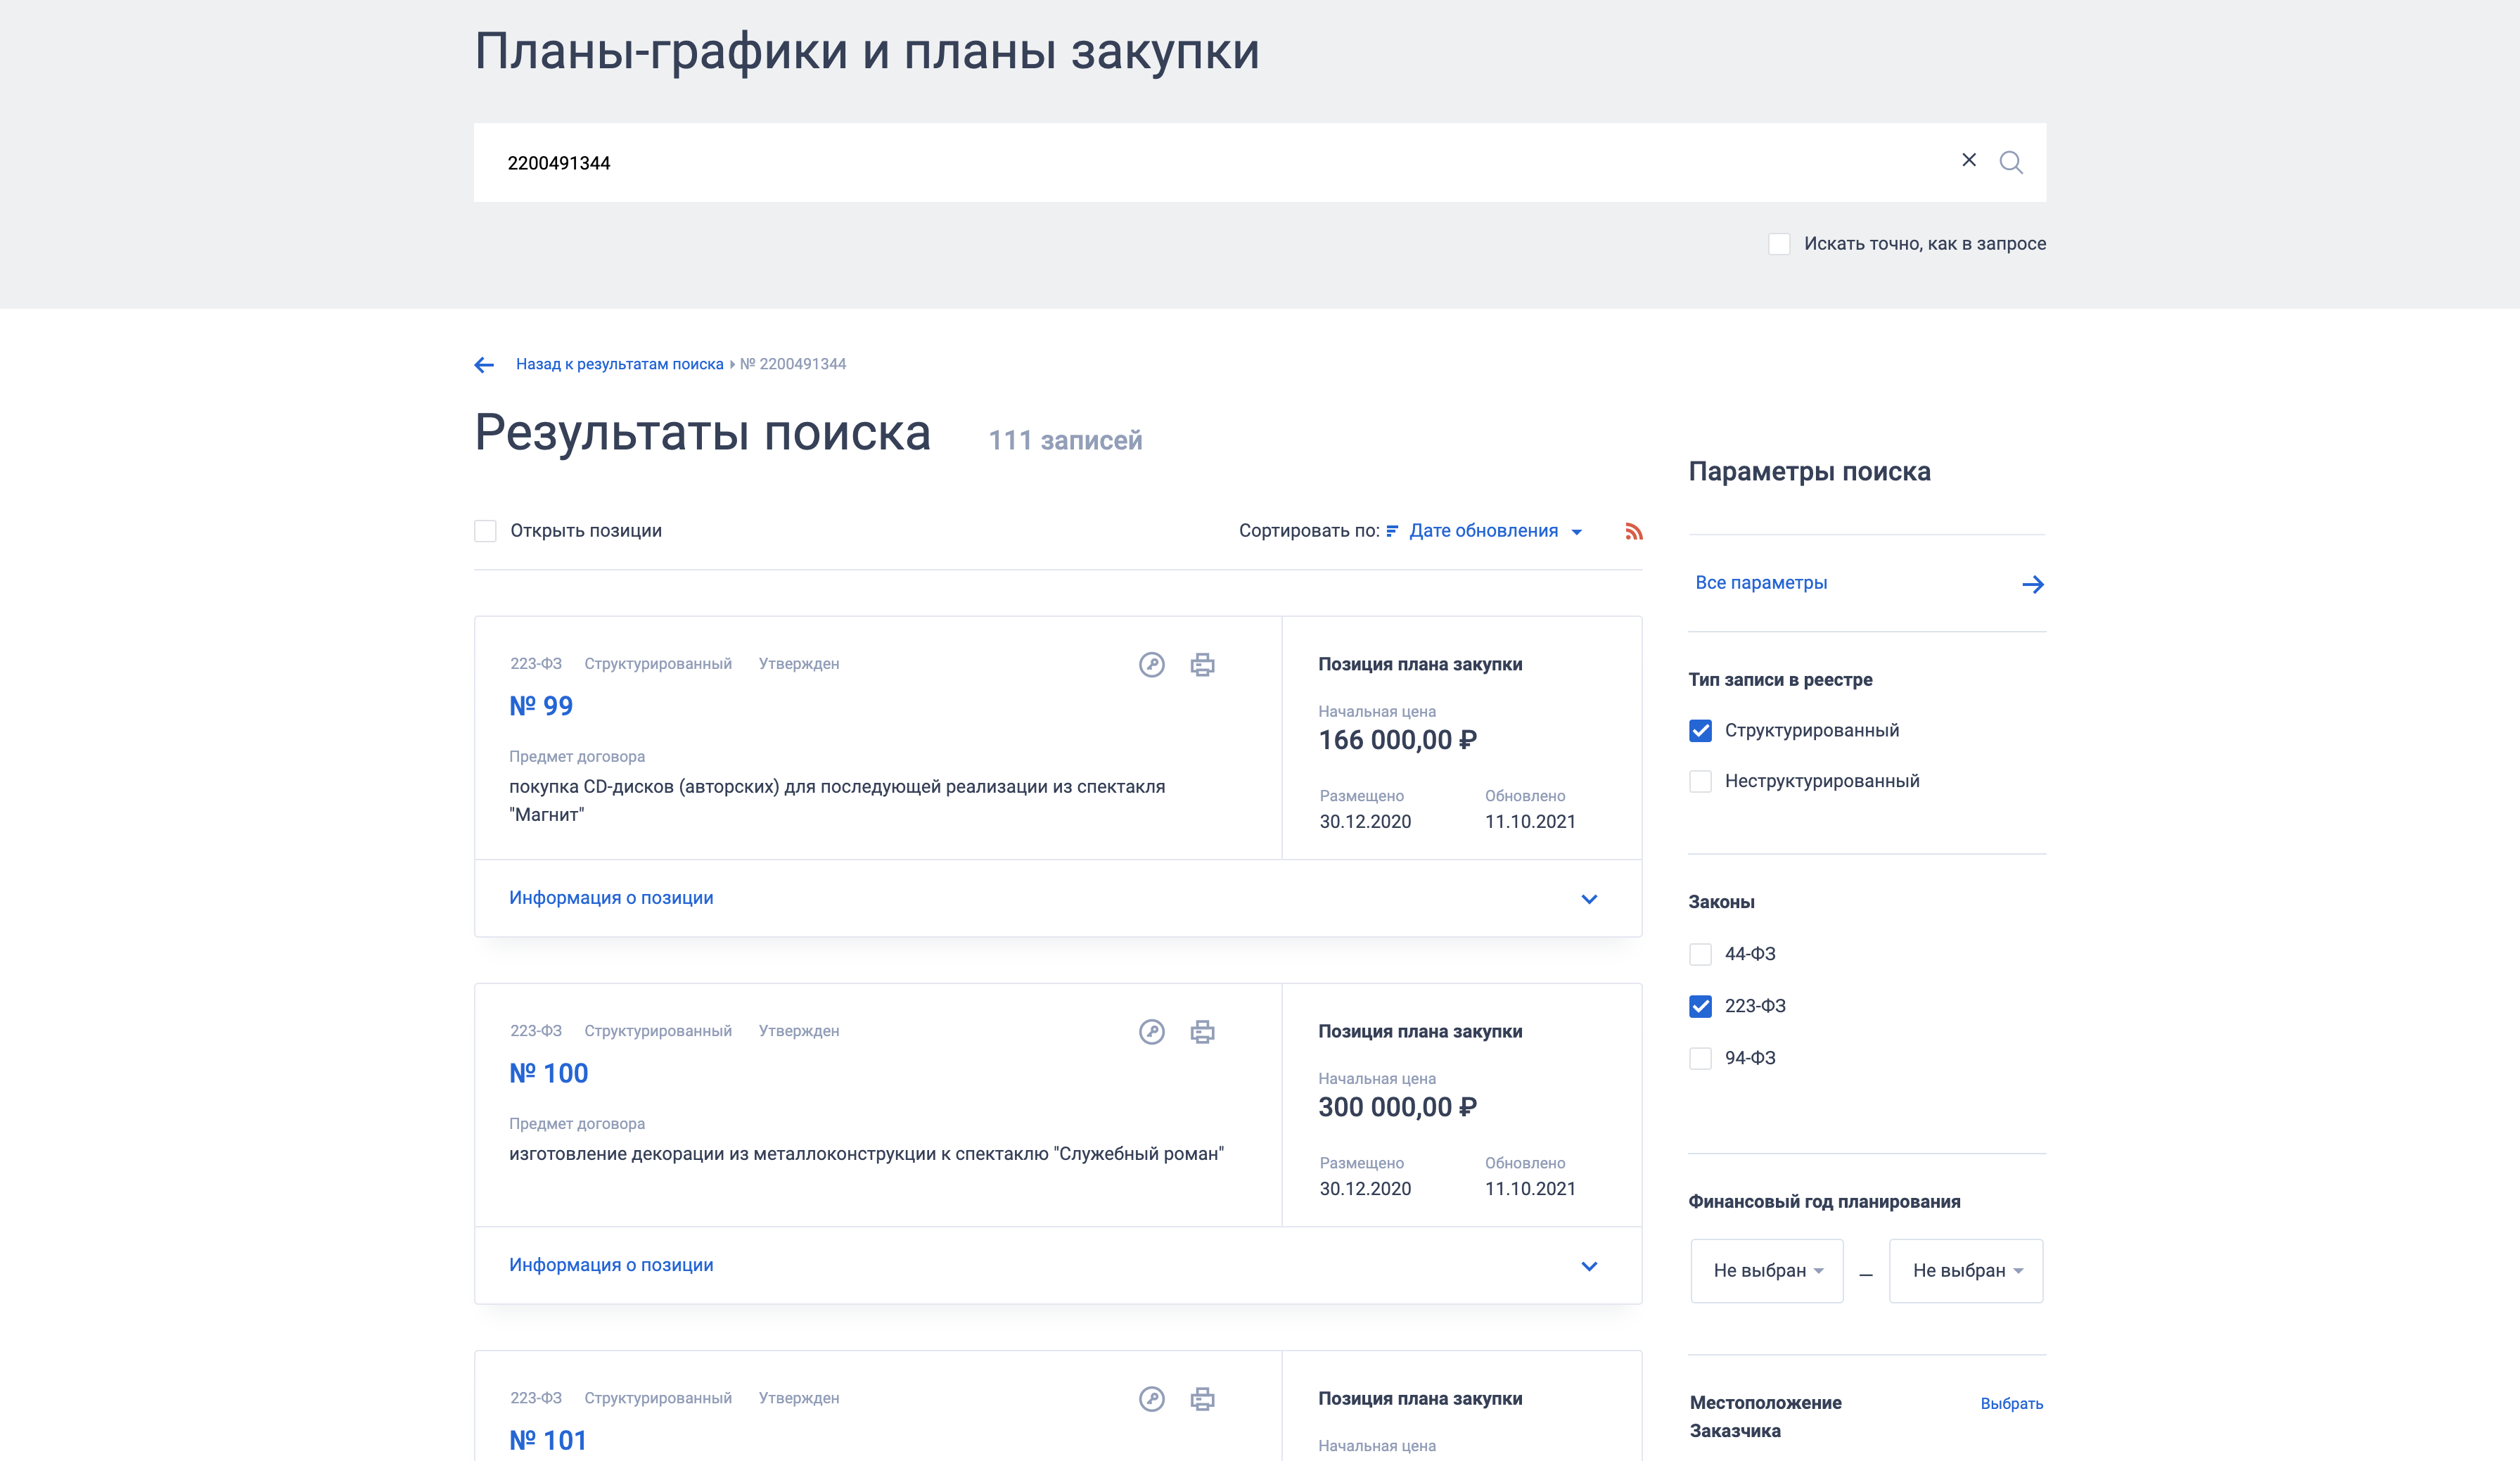
Task: Click Информация о позиции link under № 99
Action: click(611, 898)
